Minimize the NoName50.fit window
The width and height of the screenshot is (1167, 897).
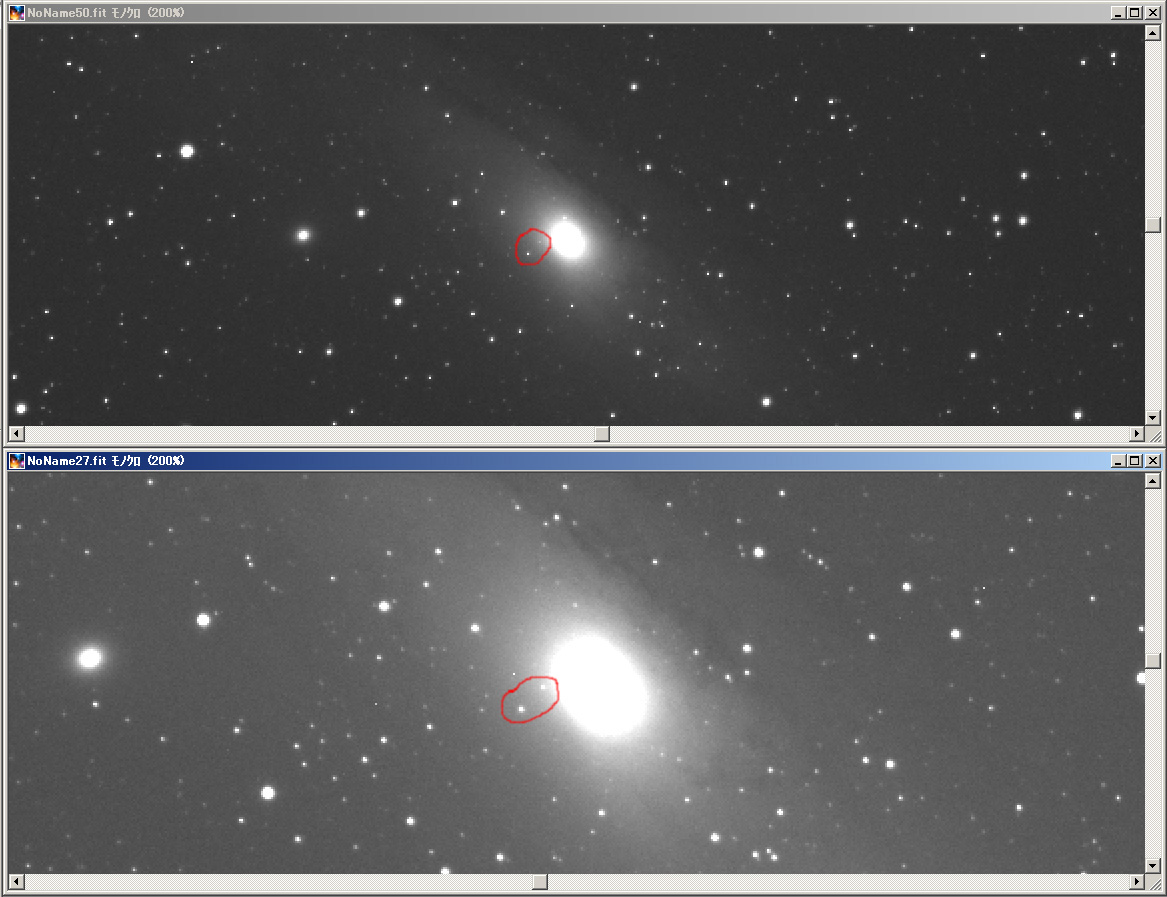[1118, 13]
